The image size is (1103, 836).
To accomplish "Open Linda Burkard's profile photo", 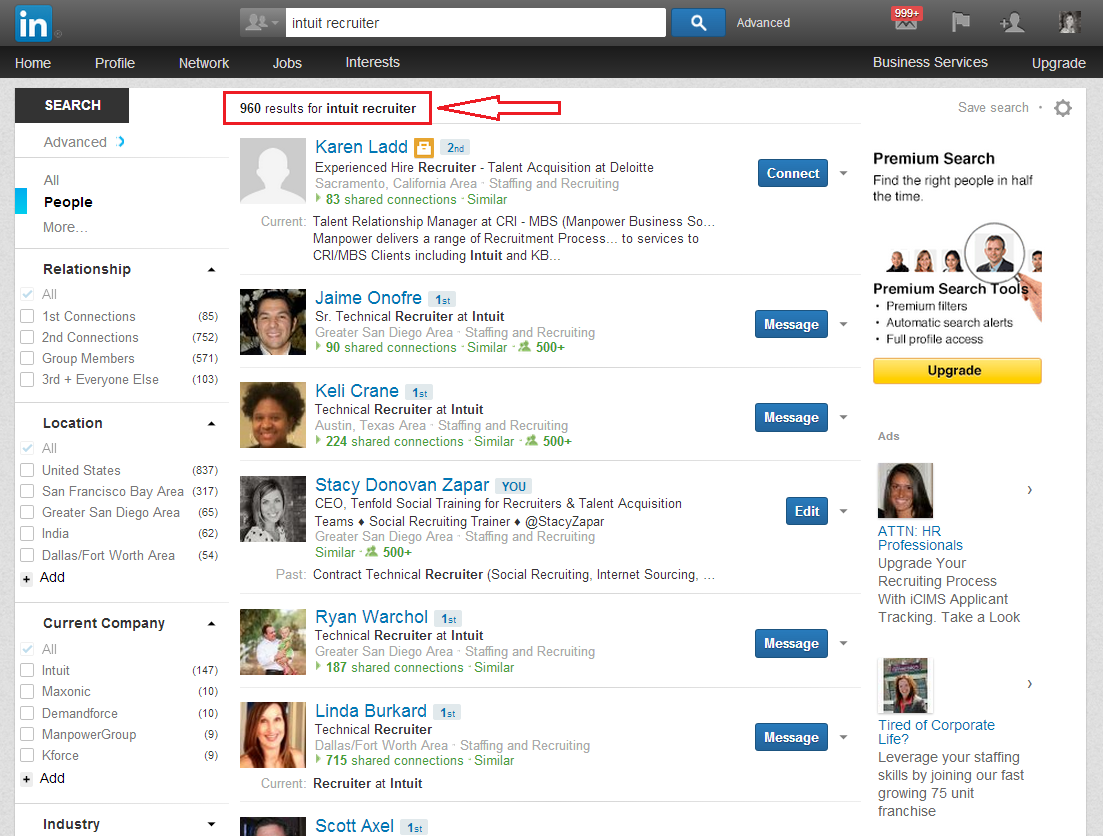I will point(273,735).
